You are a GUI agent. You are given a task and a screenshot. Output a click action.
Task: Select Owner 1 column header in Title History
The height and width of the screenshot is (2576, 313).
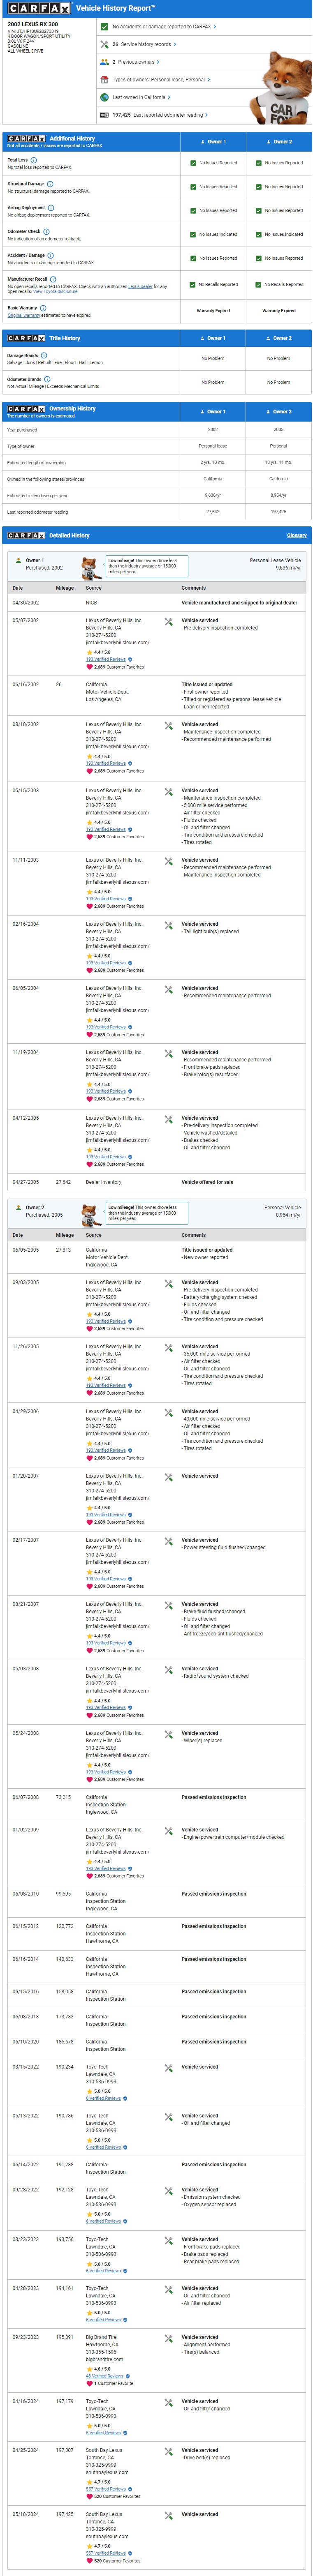(x=213, y=338)
